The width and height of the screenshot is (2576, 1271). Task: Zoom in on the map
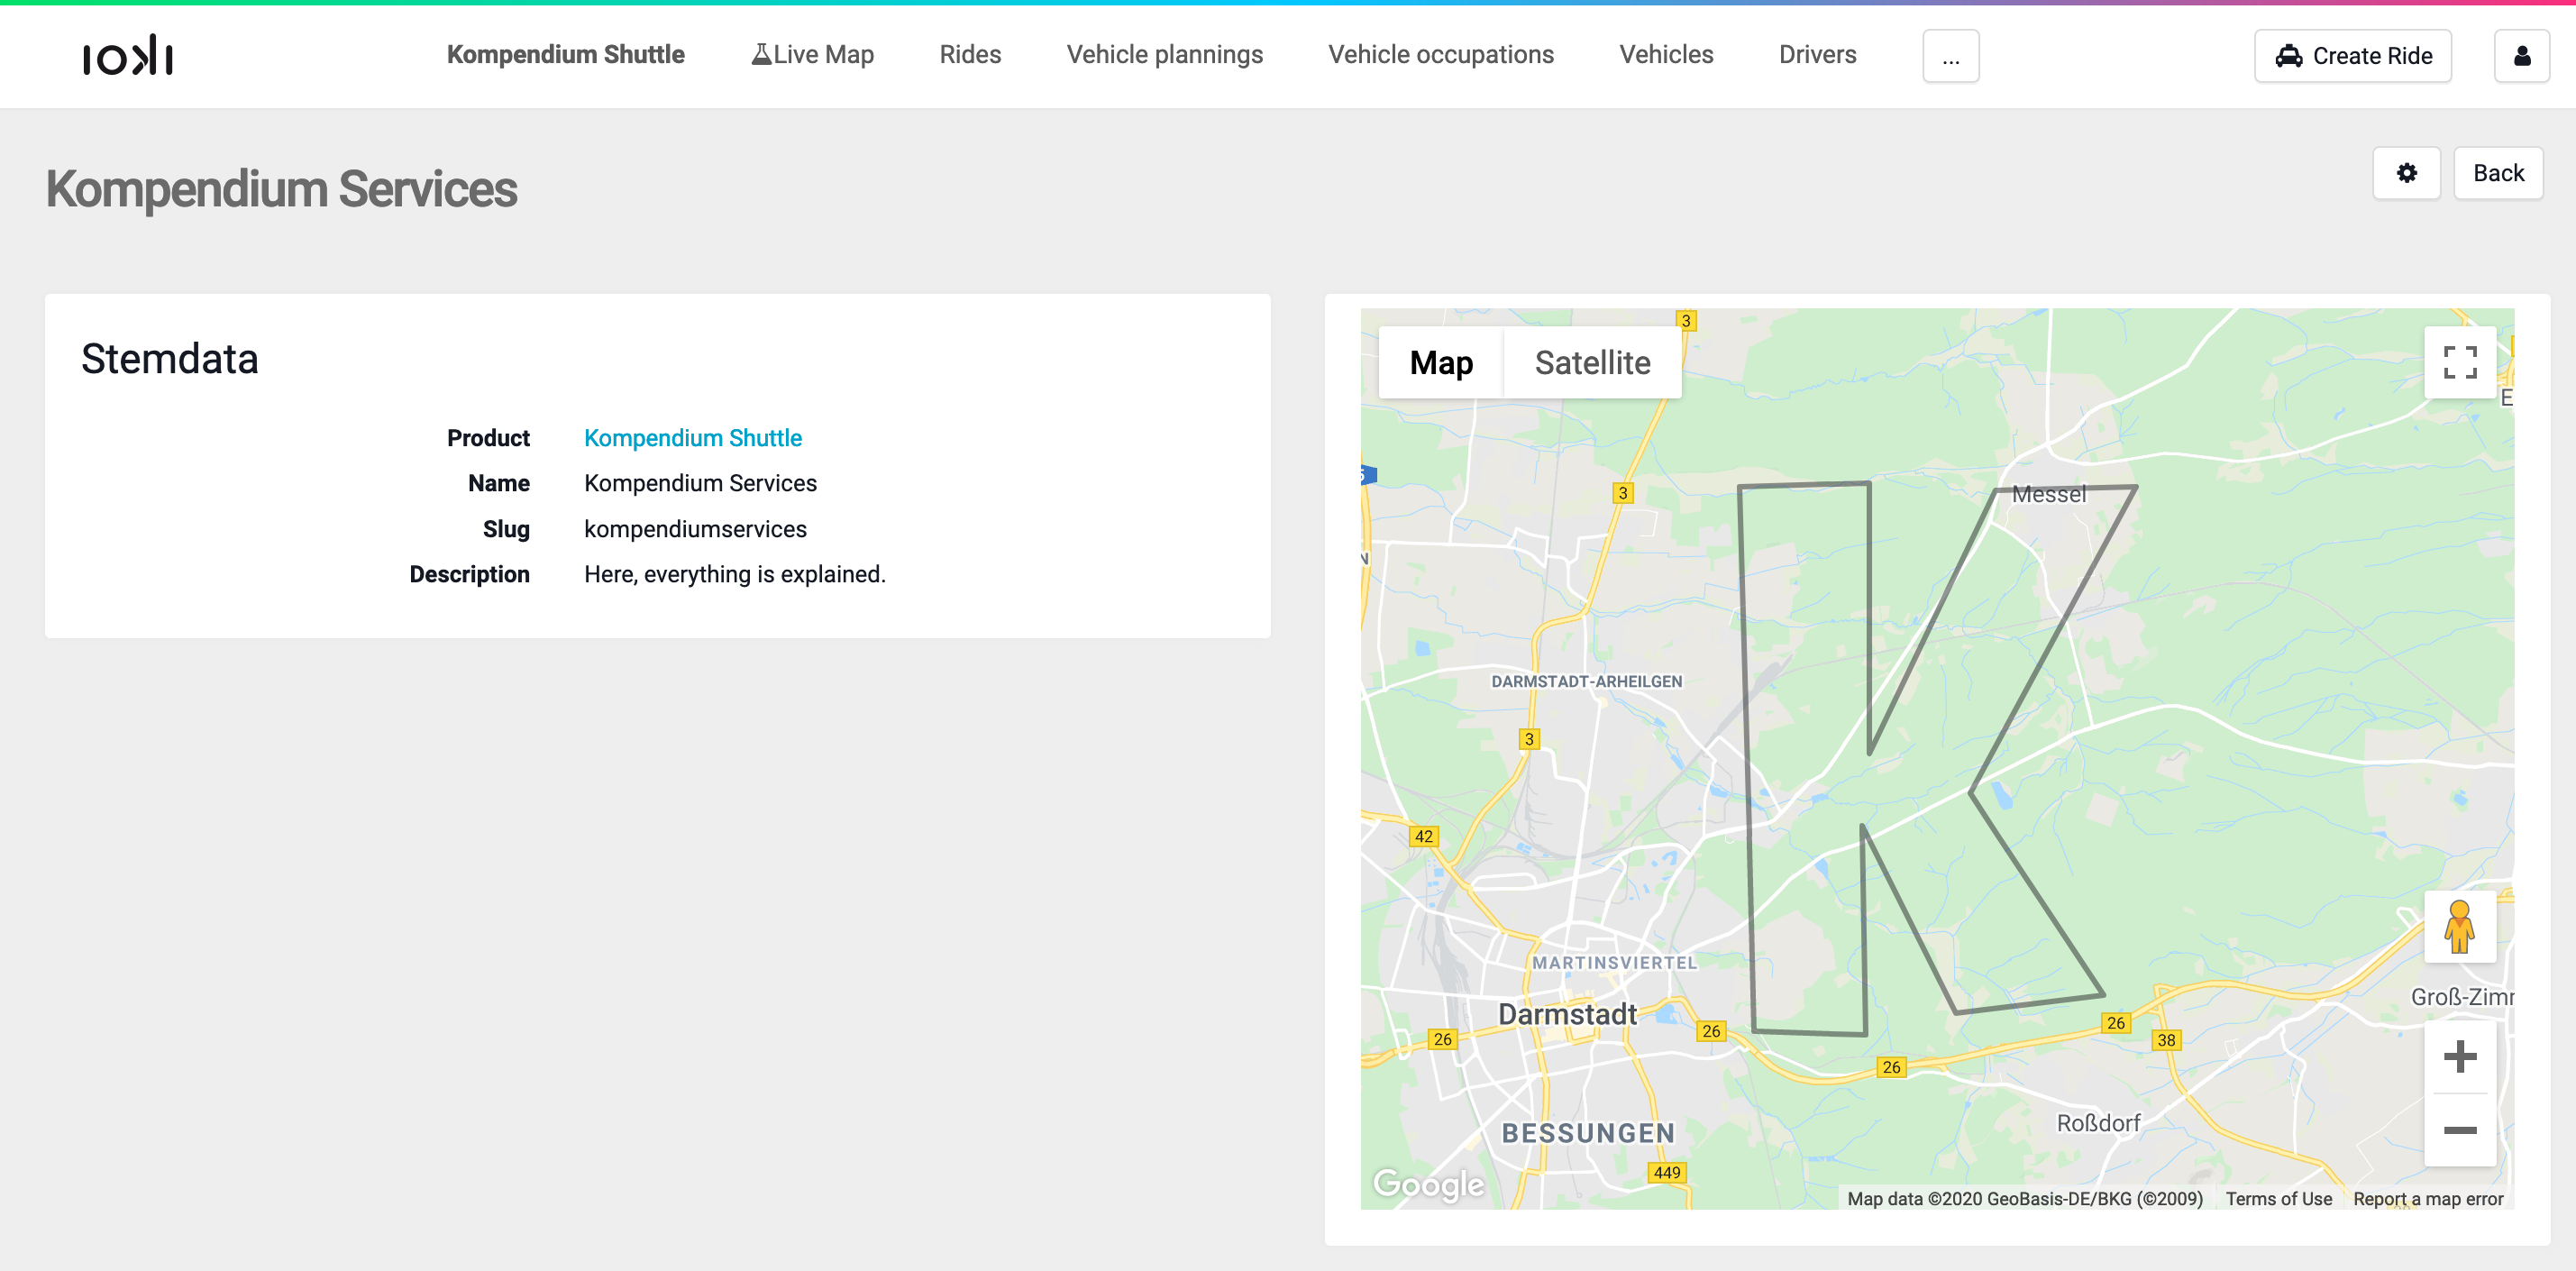tap(2459, 1056)
